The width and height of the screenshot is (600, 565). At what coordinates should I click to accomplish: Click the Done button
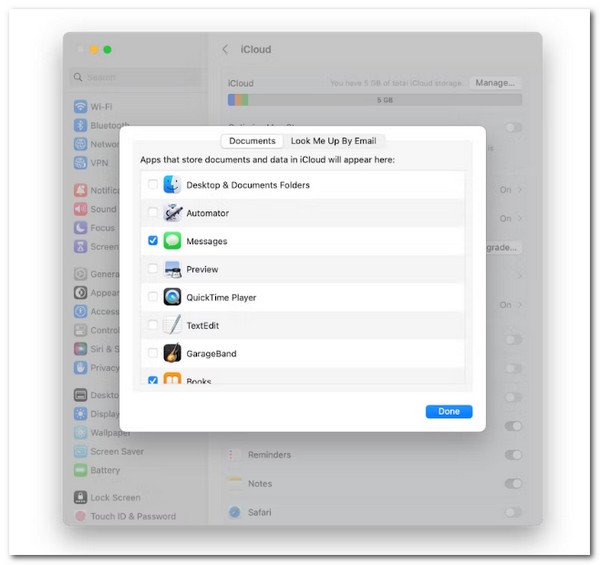point(449,411)
